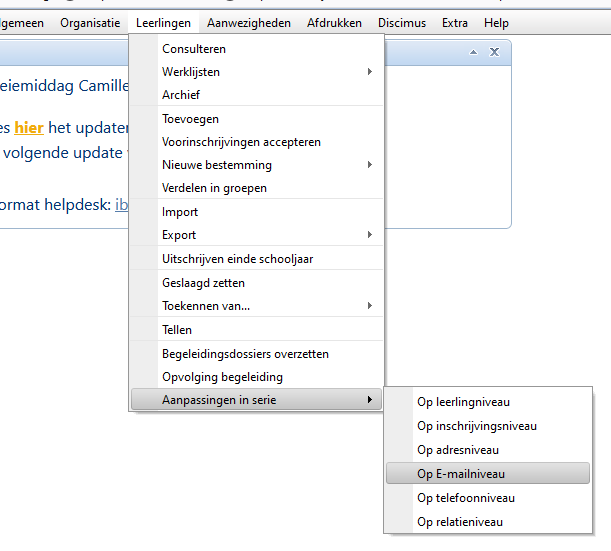Choose Op leerlingniveau
This screenshot has width=611, height=551.
click(463, 402)
